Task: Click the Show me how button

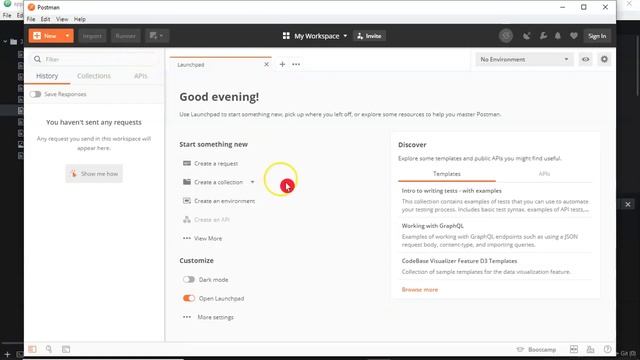Action: point(94,174)
